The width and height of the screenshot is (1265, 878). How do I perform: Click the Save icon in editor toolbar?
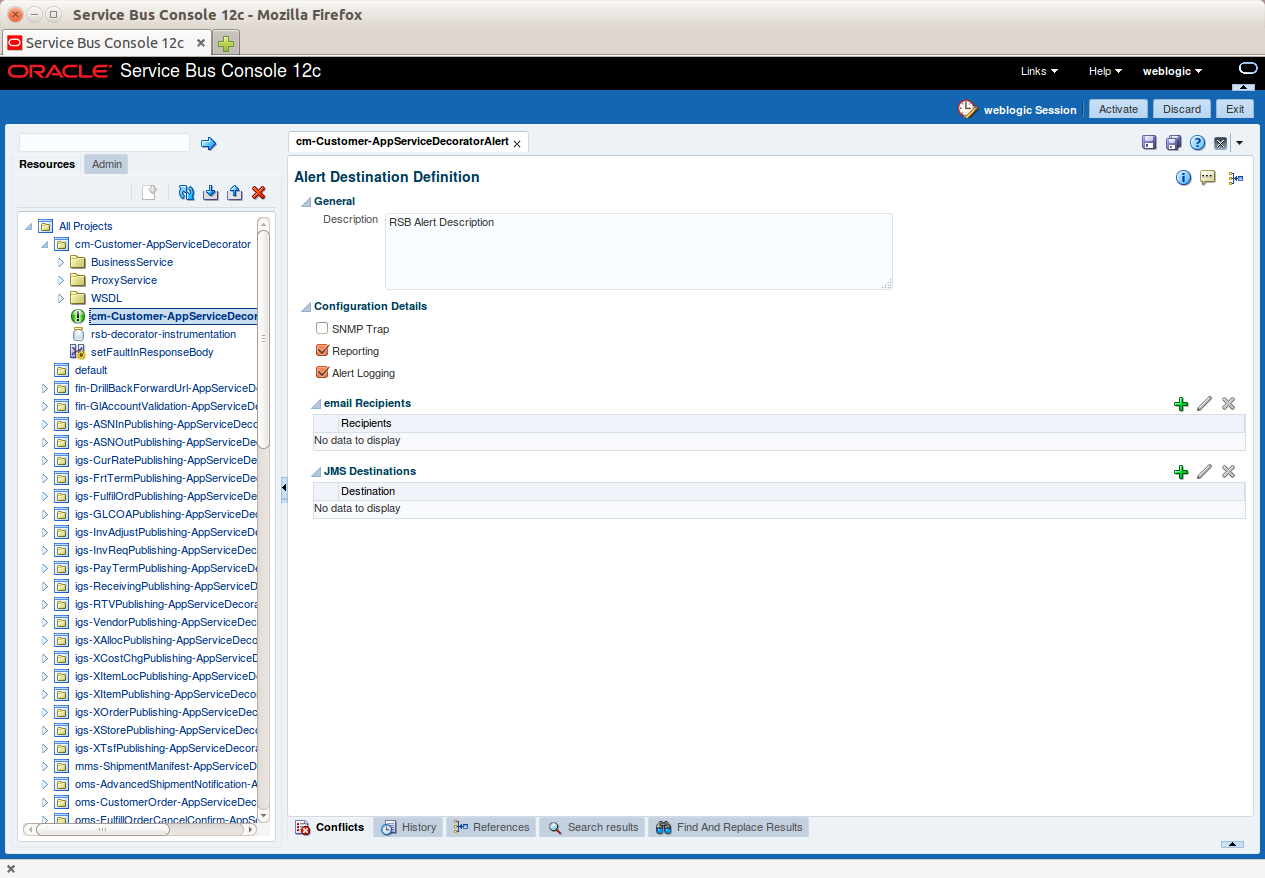point(1150,143)
